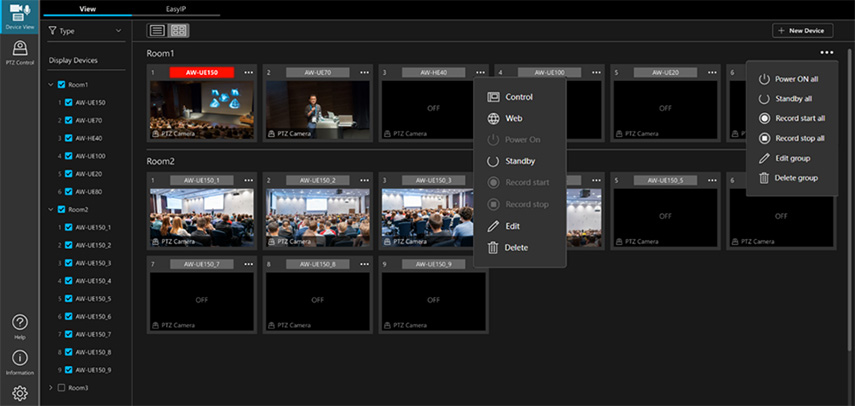This screenshot has width=855, height=406.
Task: Click the vertical scrollbar at right edge
Action: coord(848,199)
